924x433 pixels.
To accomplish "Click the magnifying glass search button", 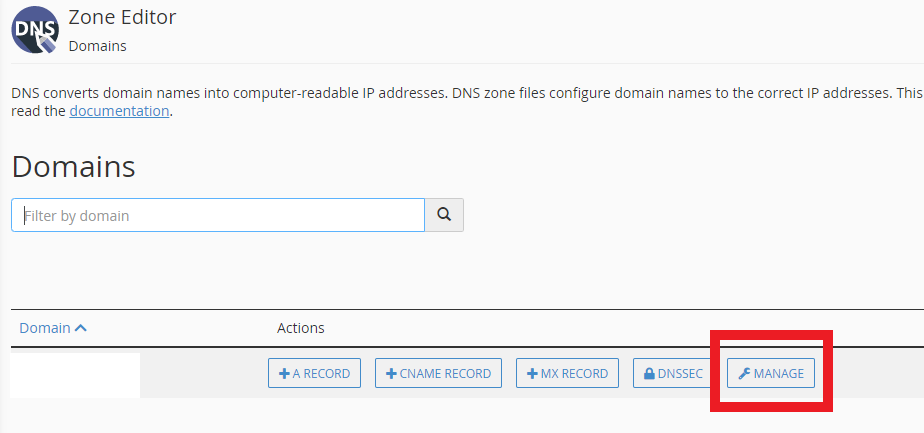I will coord(444,215).
